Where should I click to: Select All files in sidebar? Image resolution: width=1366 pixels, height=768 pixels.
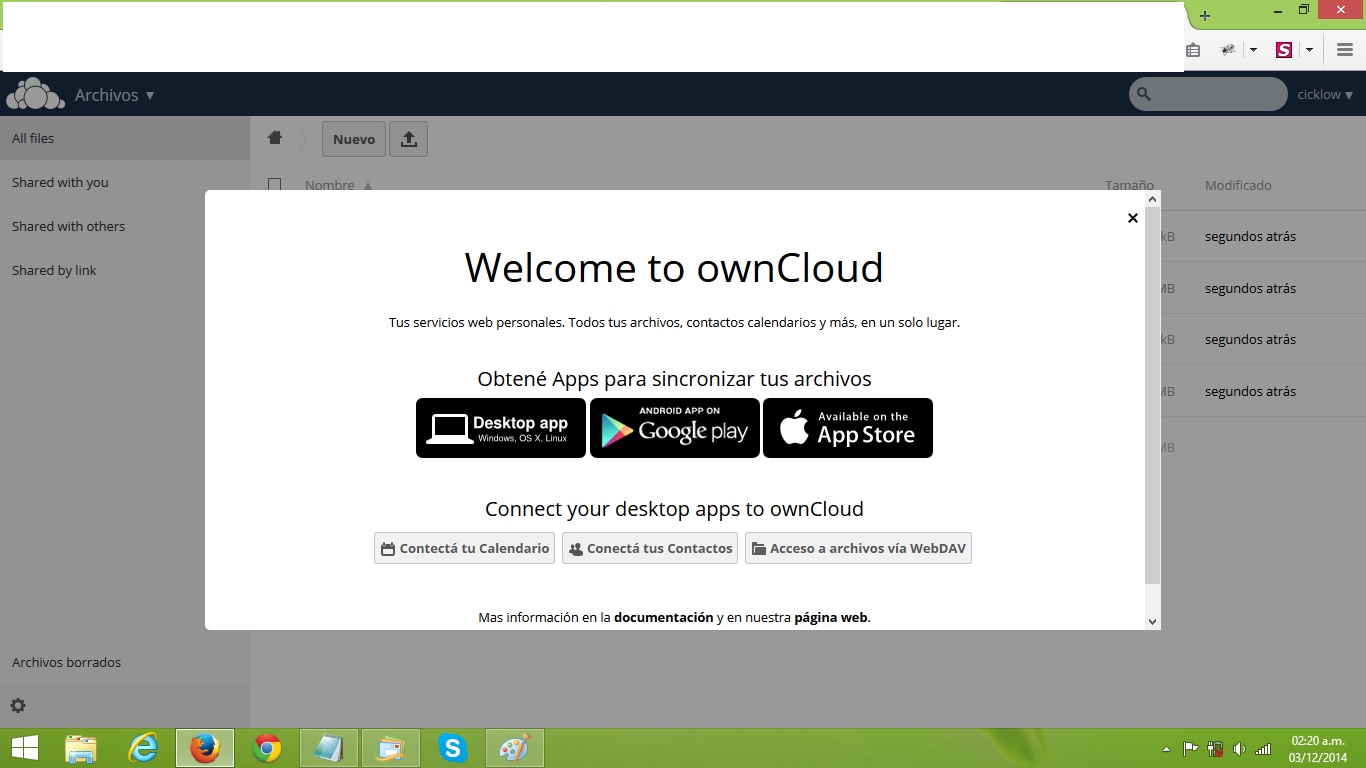tap(125, 138)
